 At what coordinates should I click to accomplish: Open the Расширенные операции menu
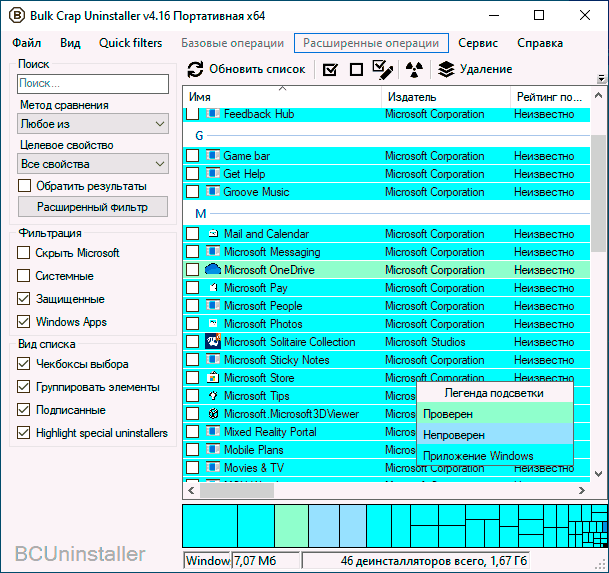click(371, 43)
